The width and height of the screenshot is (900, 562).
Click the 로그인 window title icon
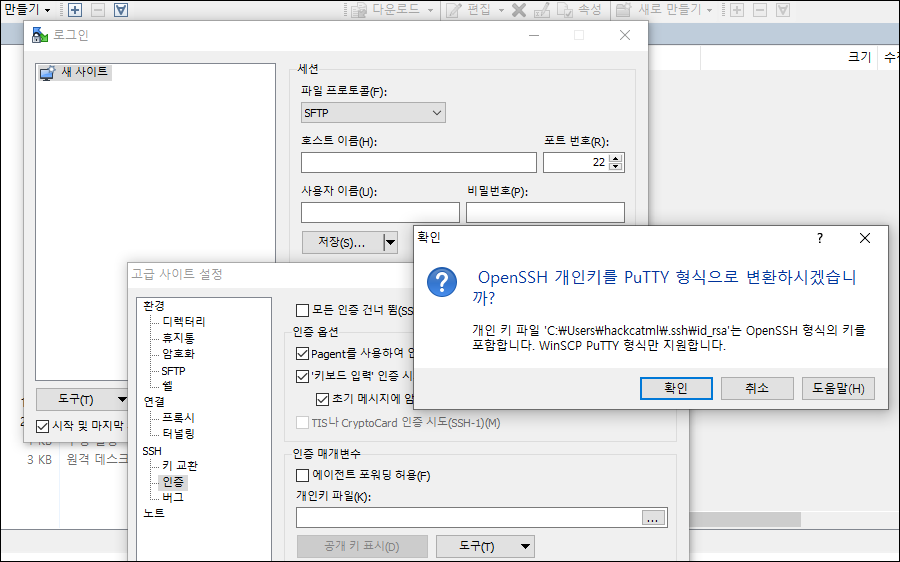click(x=40, y=36)
